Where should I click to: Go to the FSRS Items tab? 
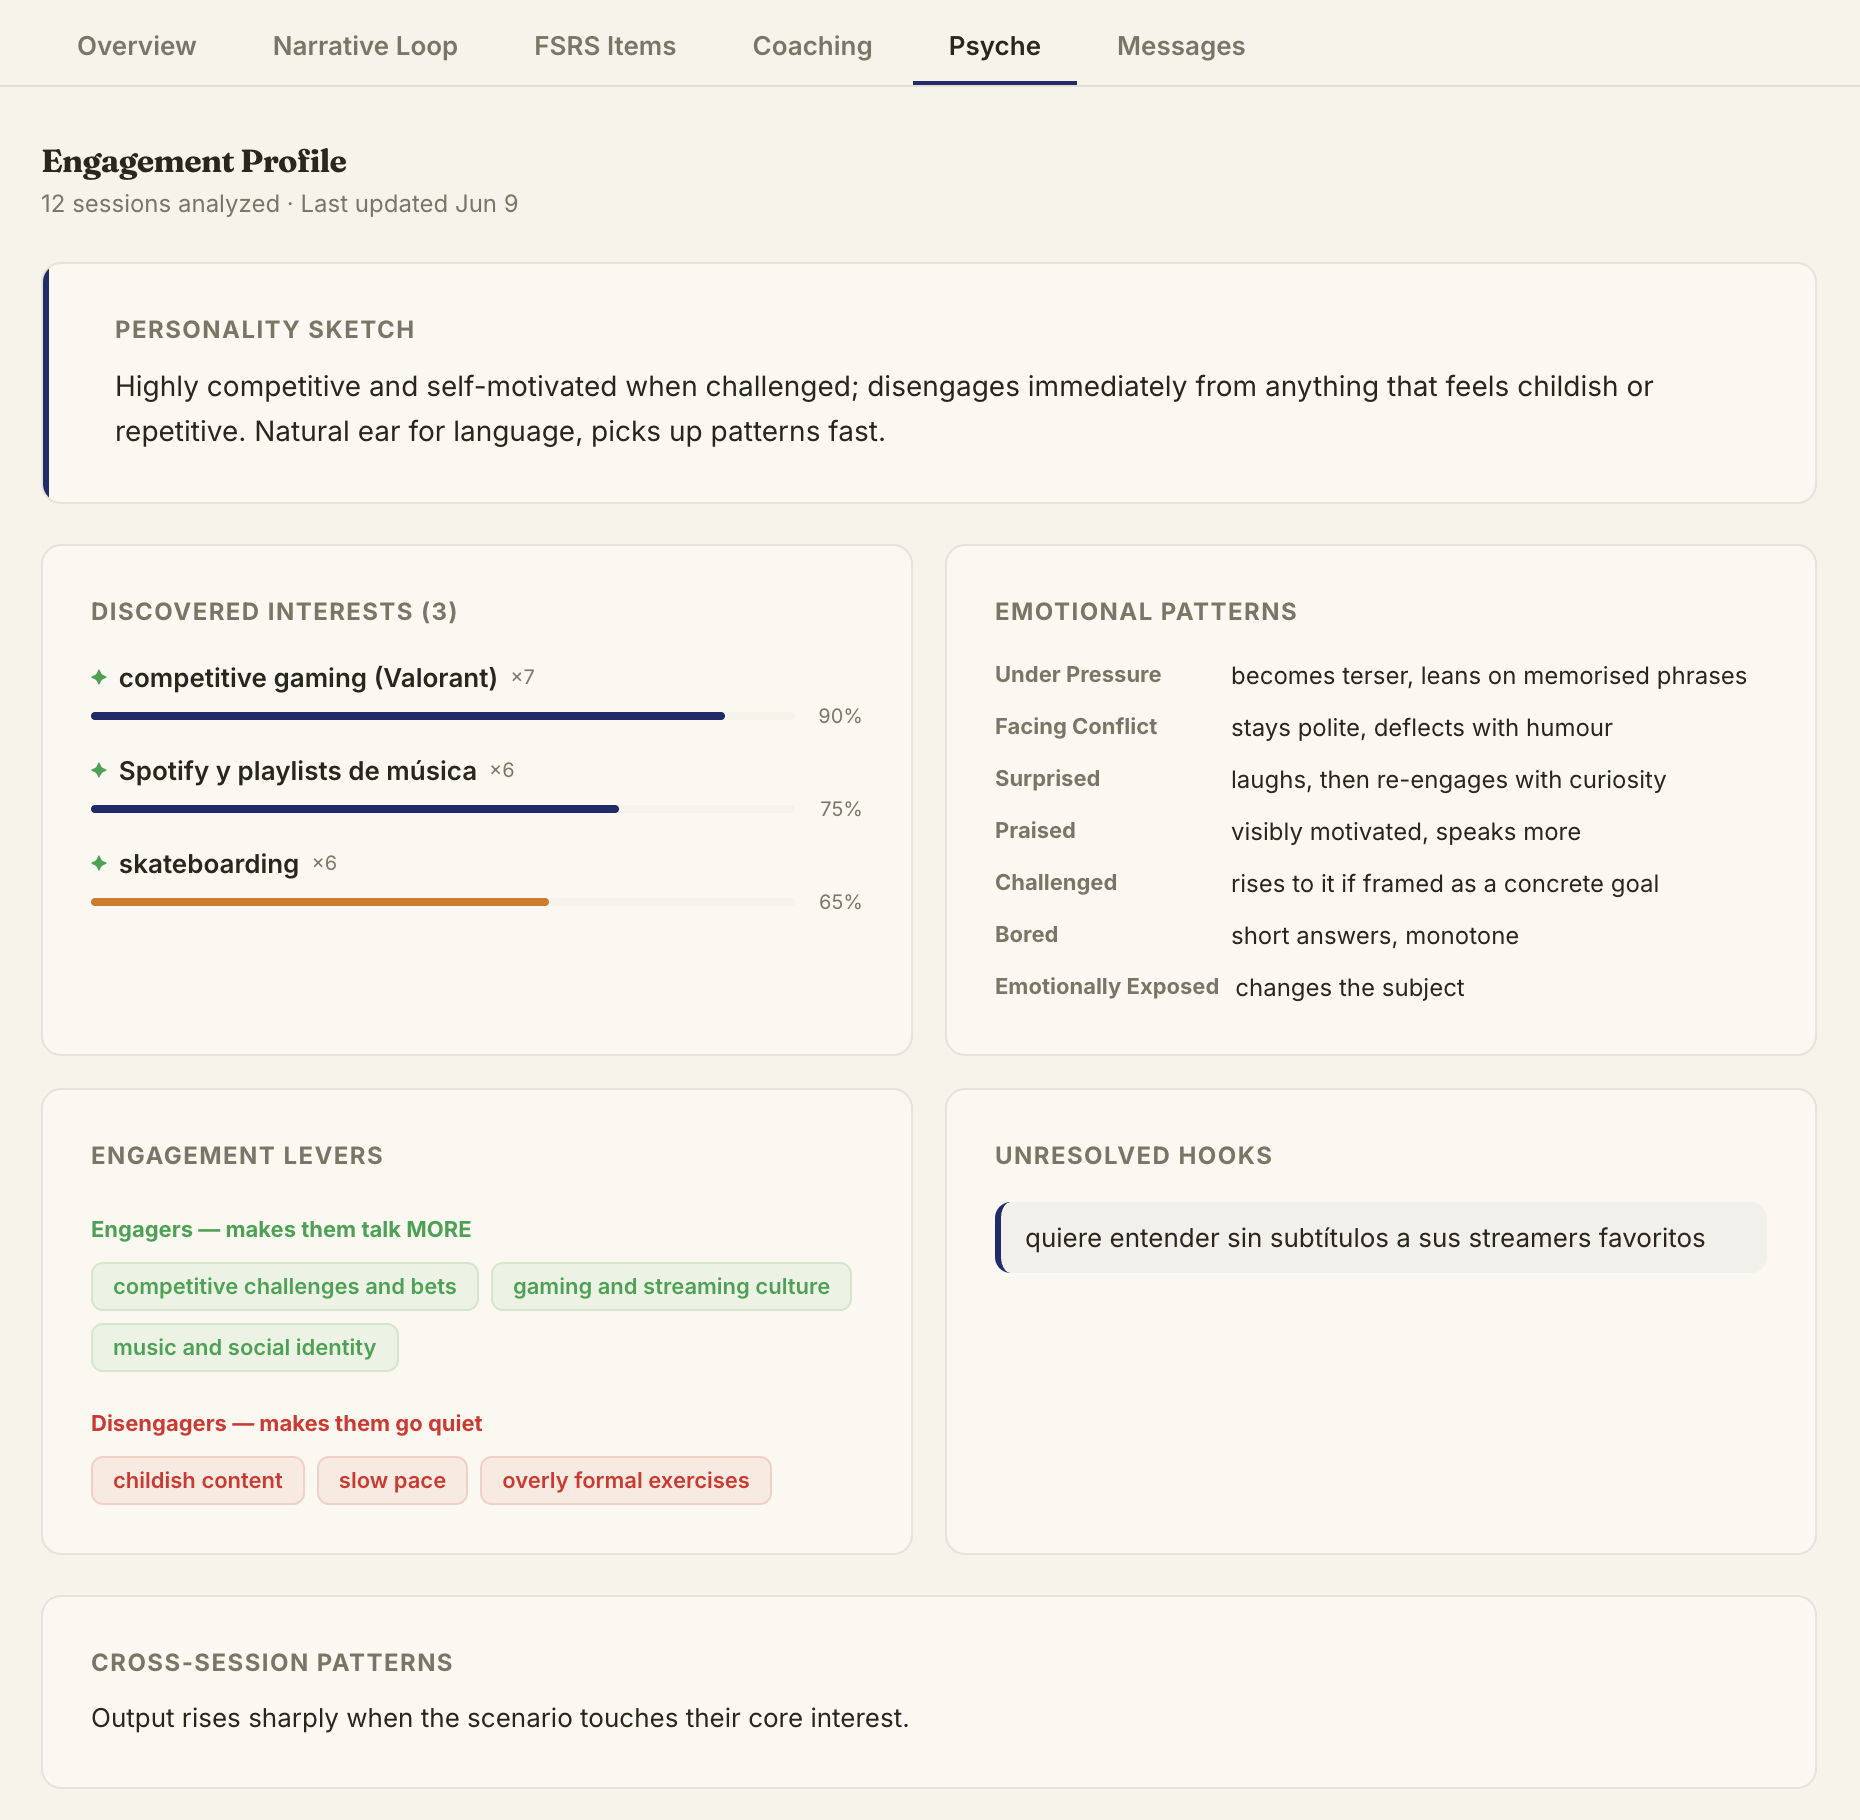pyautogui.click(x=605, y=46)
